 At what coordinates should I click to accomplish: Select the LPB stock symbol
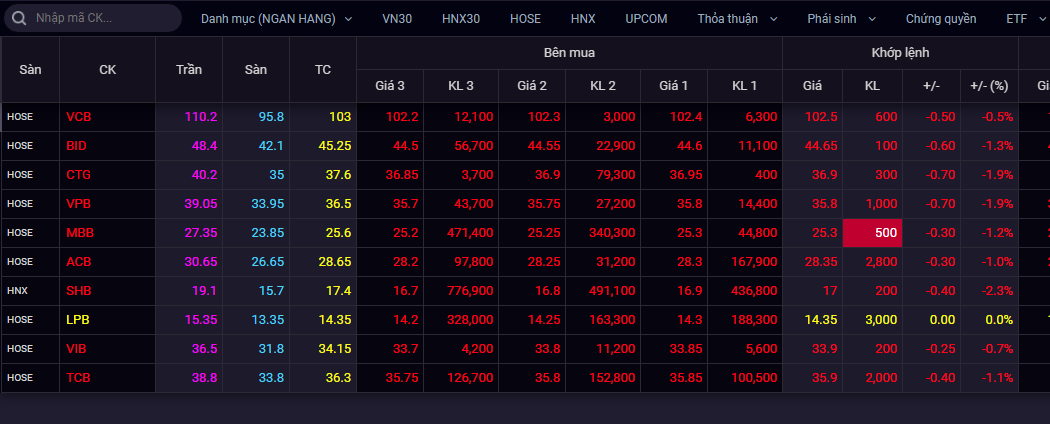point(78,320)
